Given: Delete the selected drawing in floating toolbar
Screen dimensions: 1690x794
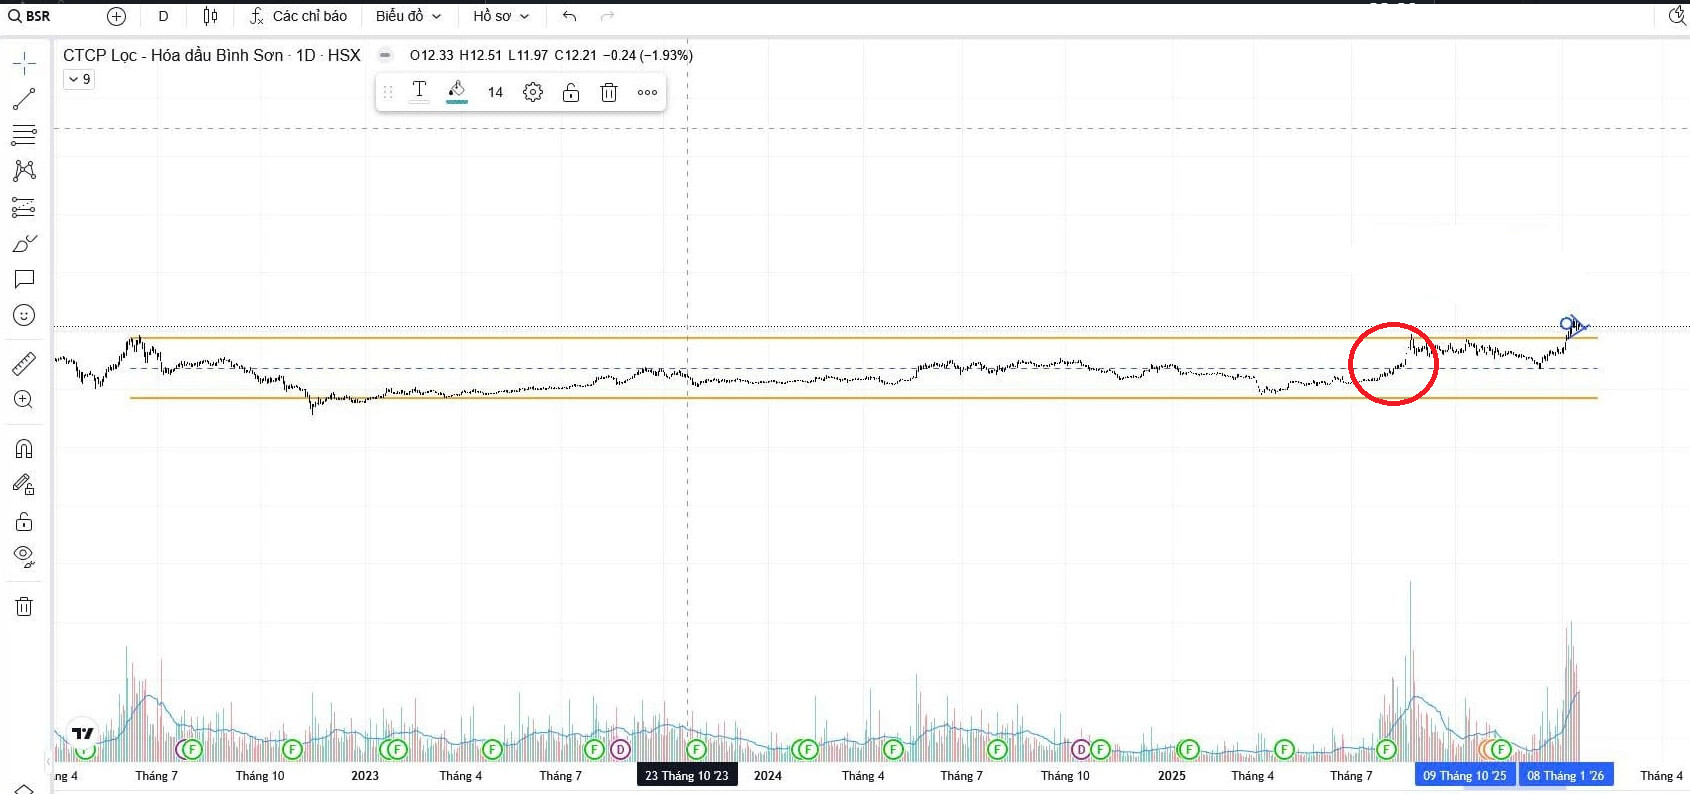Looking at the screenshot, I should [609, 92].
